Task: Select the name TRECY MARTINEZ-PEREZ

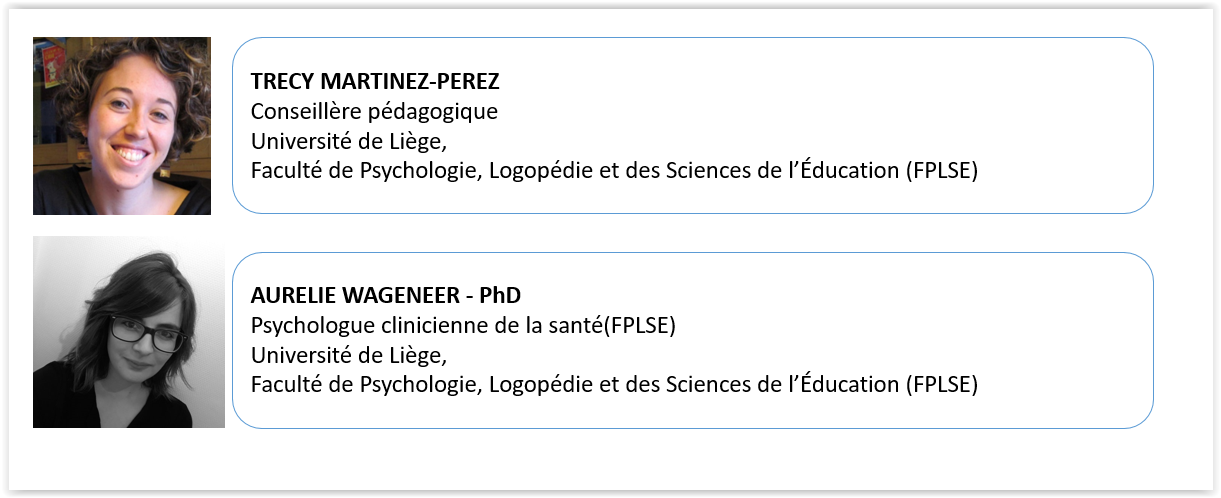Action: [375, 82]
